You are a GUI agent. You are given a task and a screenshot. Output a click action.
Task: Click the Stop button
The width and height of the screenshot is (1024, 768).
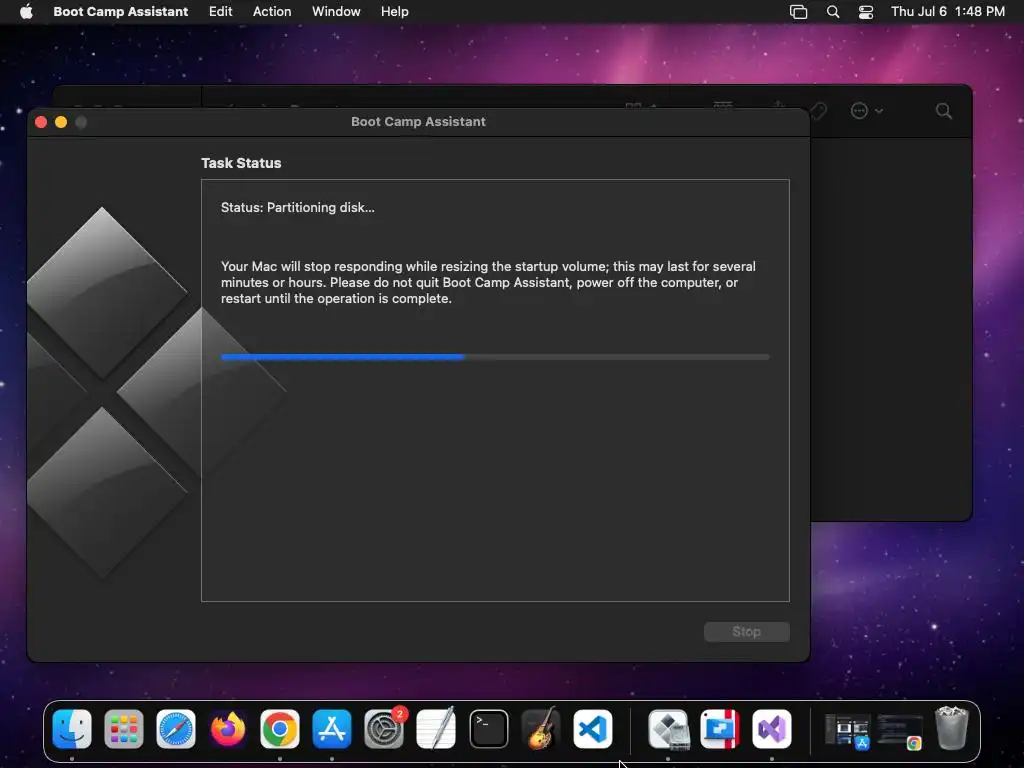pos(746,632)
